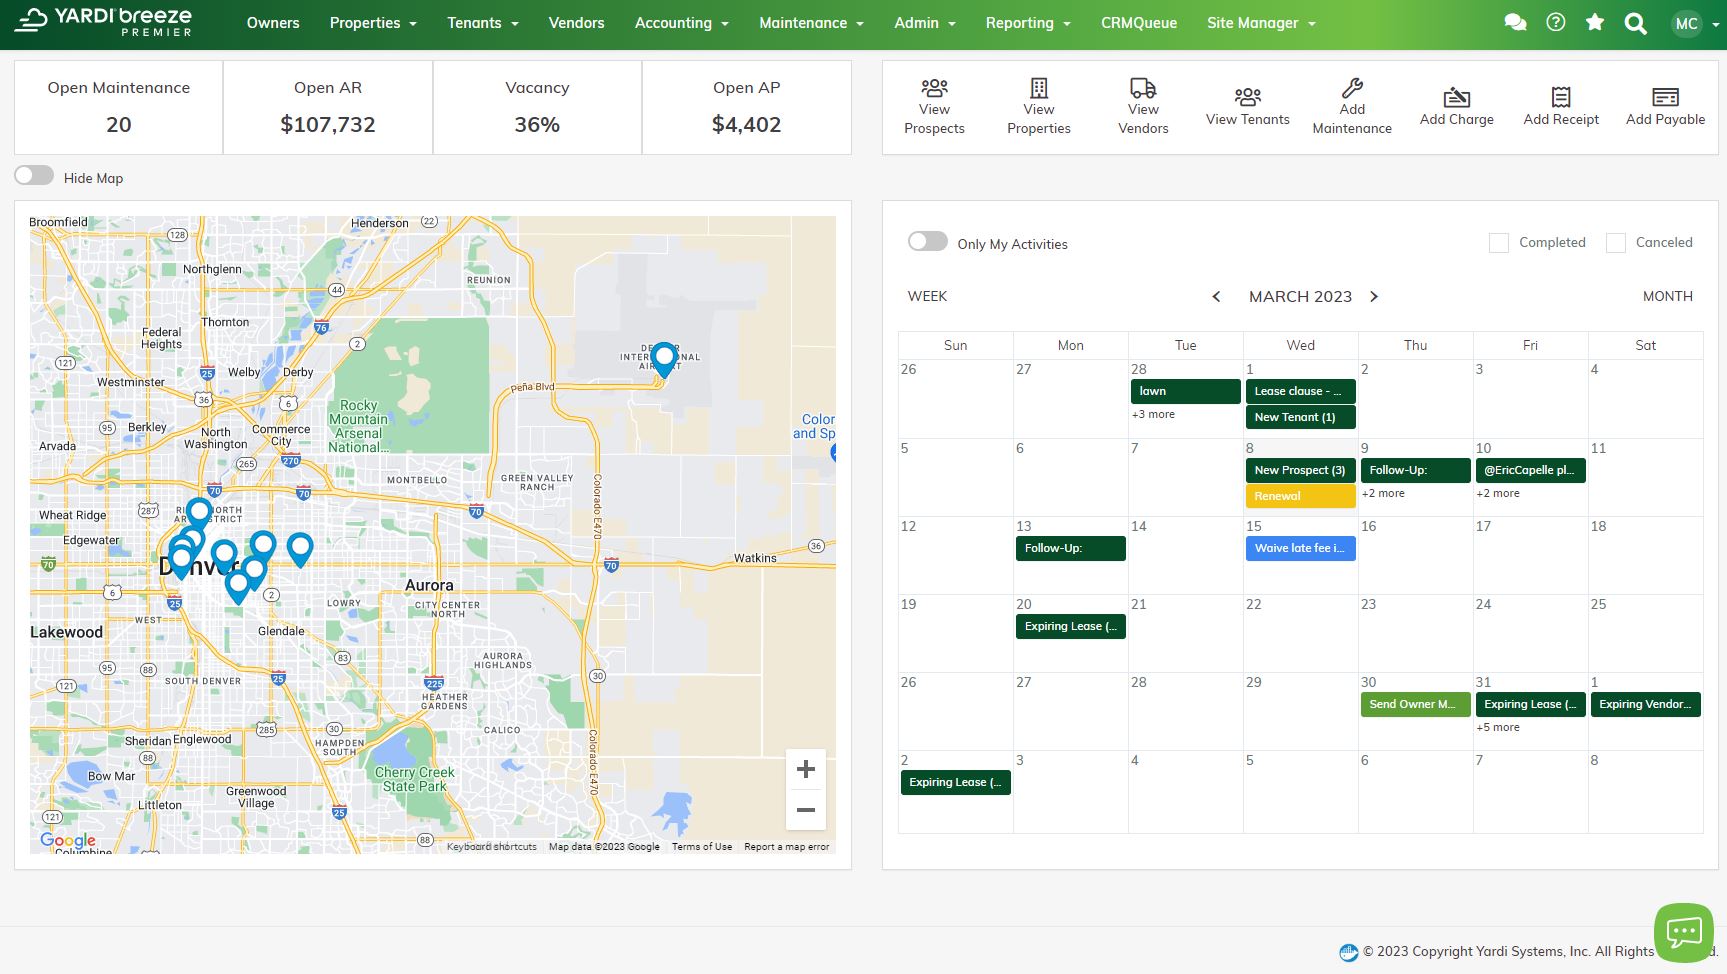The image size is (1727, 974).
Task: Expand the Maintenance dropdown menu
Action: pyautogui.click(x=810, y=23)
